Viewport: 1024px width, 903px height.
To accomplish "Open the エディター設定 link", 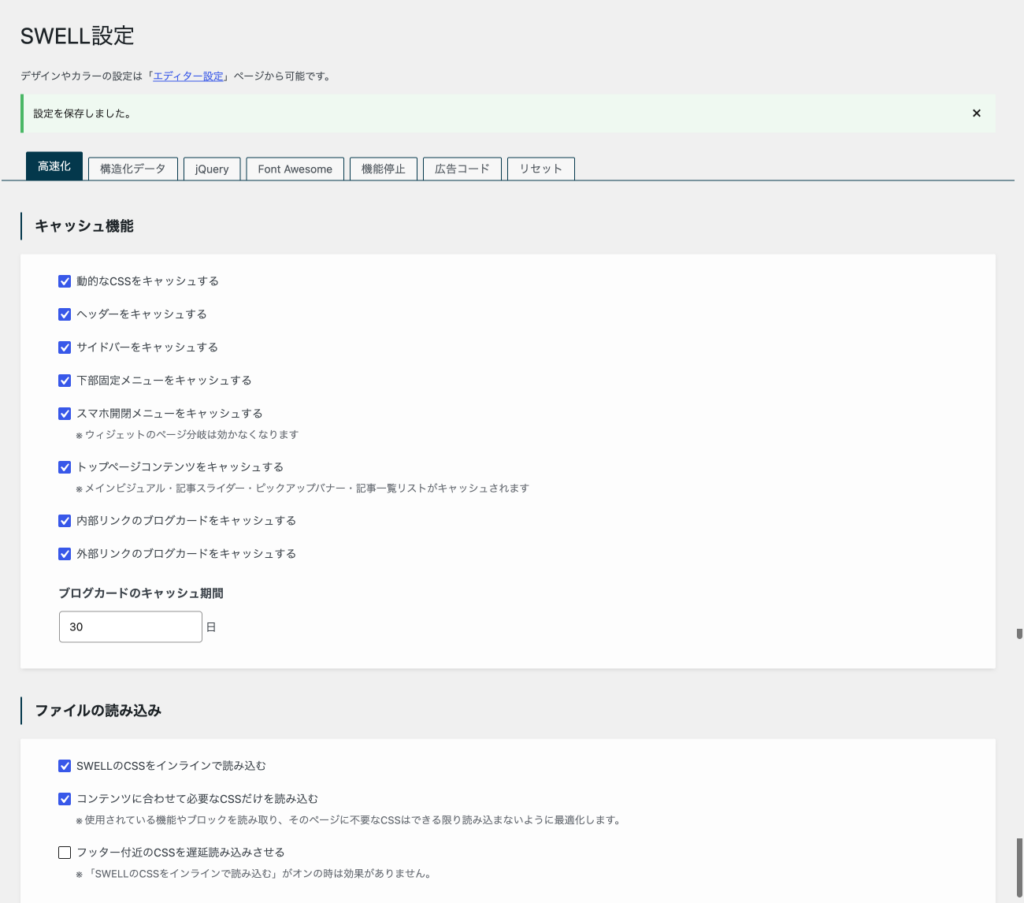I will pyautogui.click(x=188, y=76).
